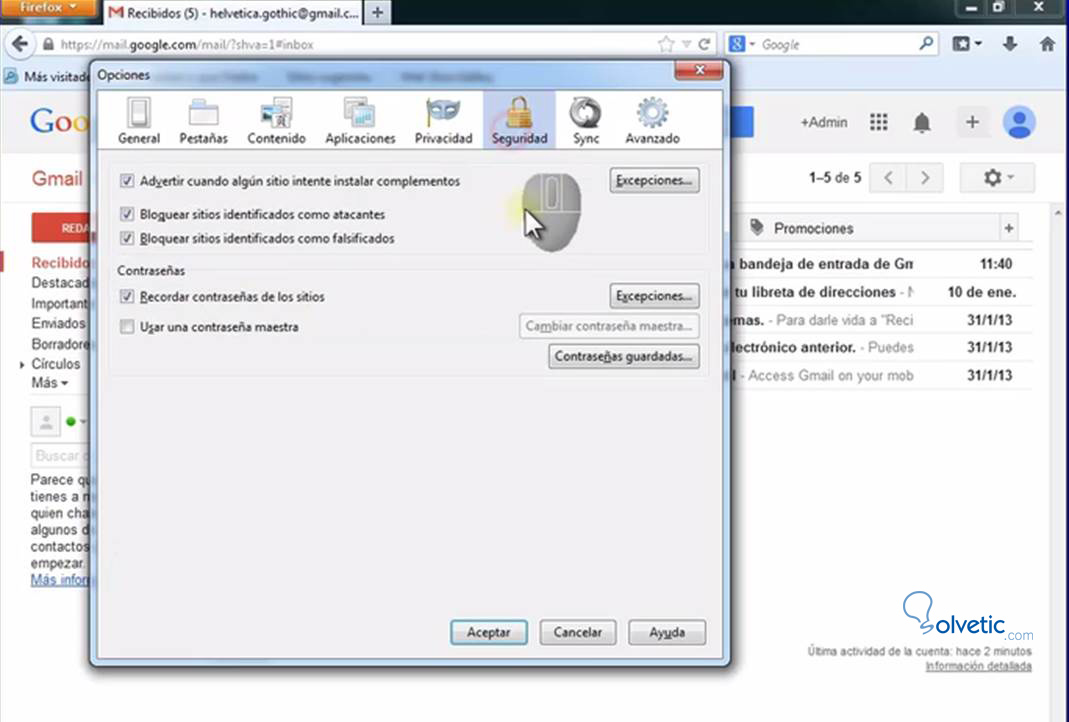
Task: Open Gmail notifications bell
Action: (x=922, y=123)
